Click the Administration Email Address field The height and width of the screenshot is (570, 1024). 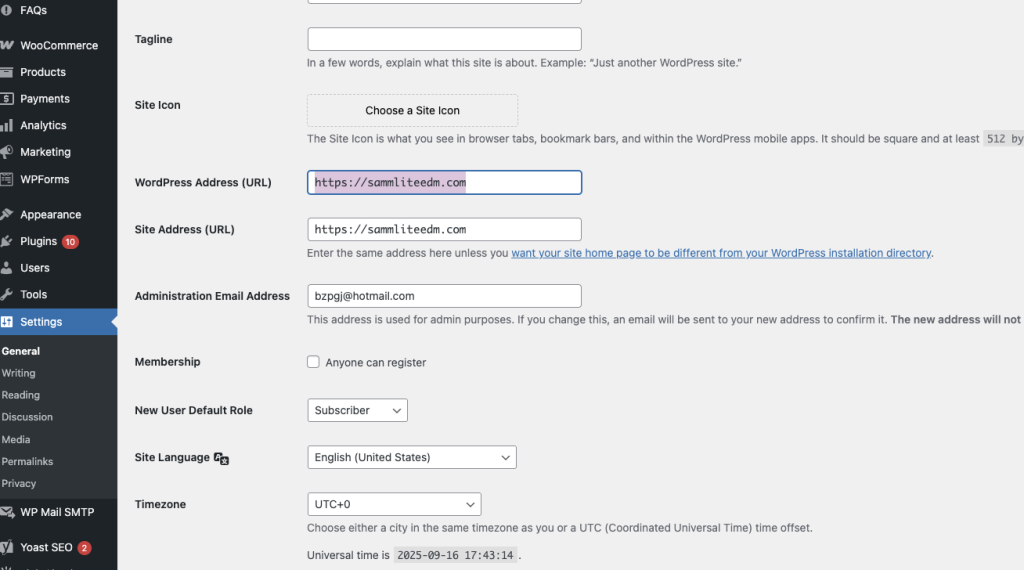tap(444, 296)
